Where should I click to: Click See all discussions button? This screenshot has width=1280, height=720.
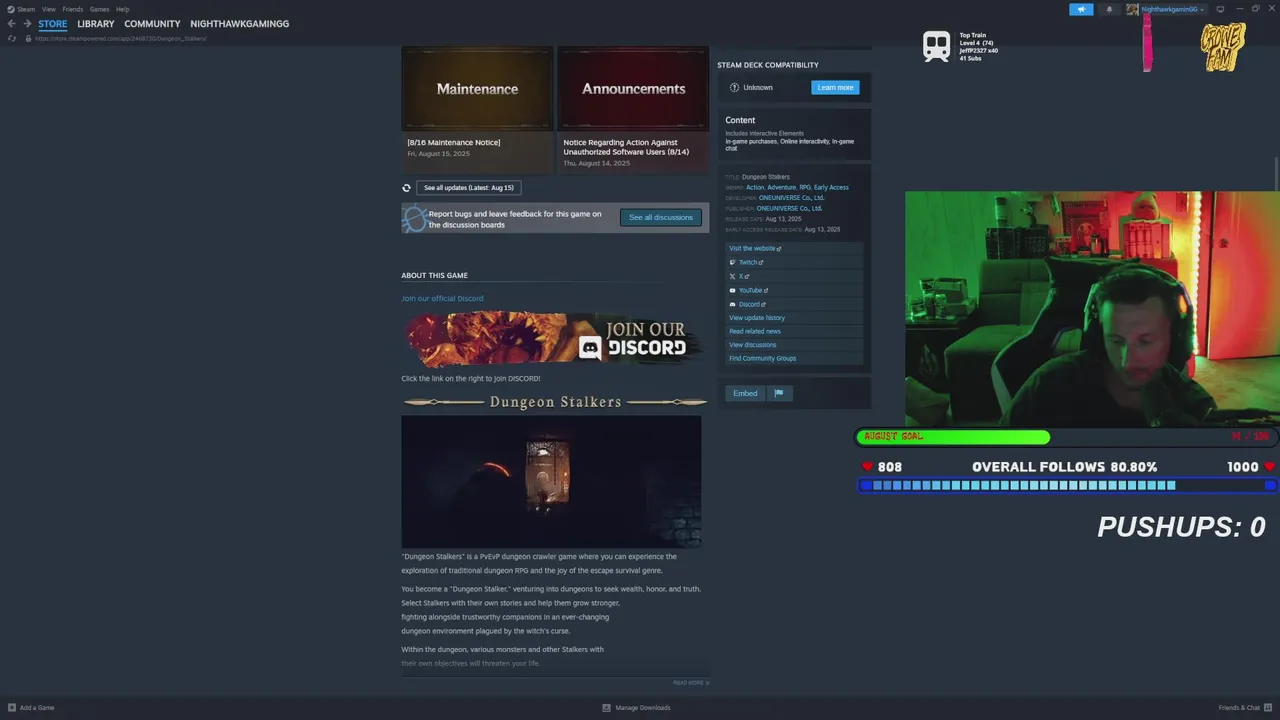[661, 218]
